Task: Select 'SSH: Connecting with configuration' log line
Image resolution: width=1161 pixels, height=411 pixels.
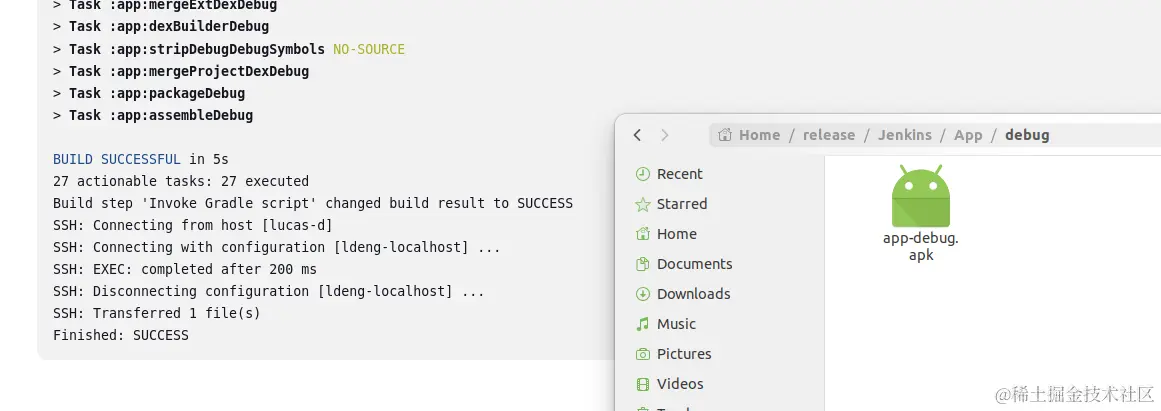Action: [277, 247]
